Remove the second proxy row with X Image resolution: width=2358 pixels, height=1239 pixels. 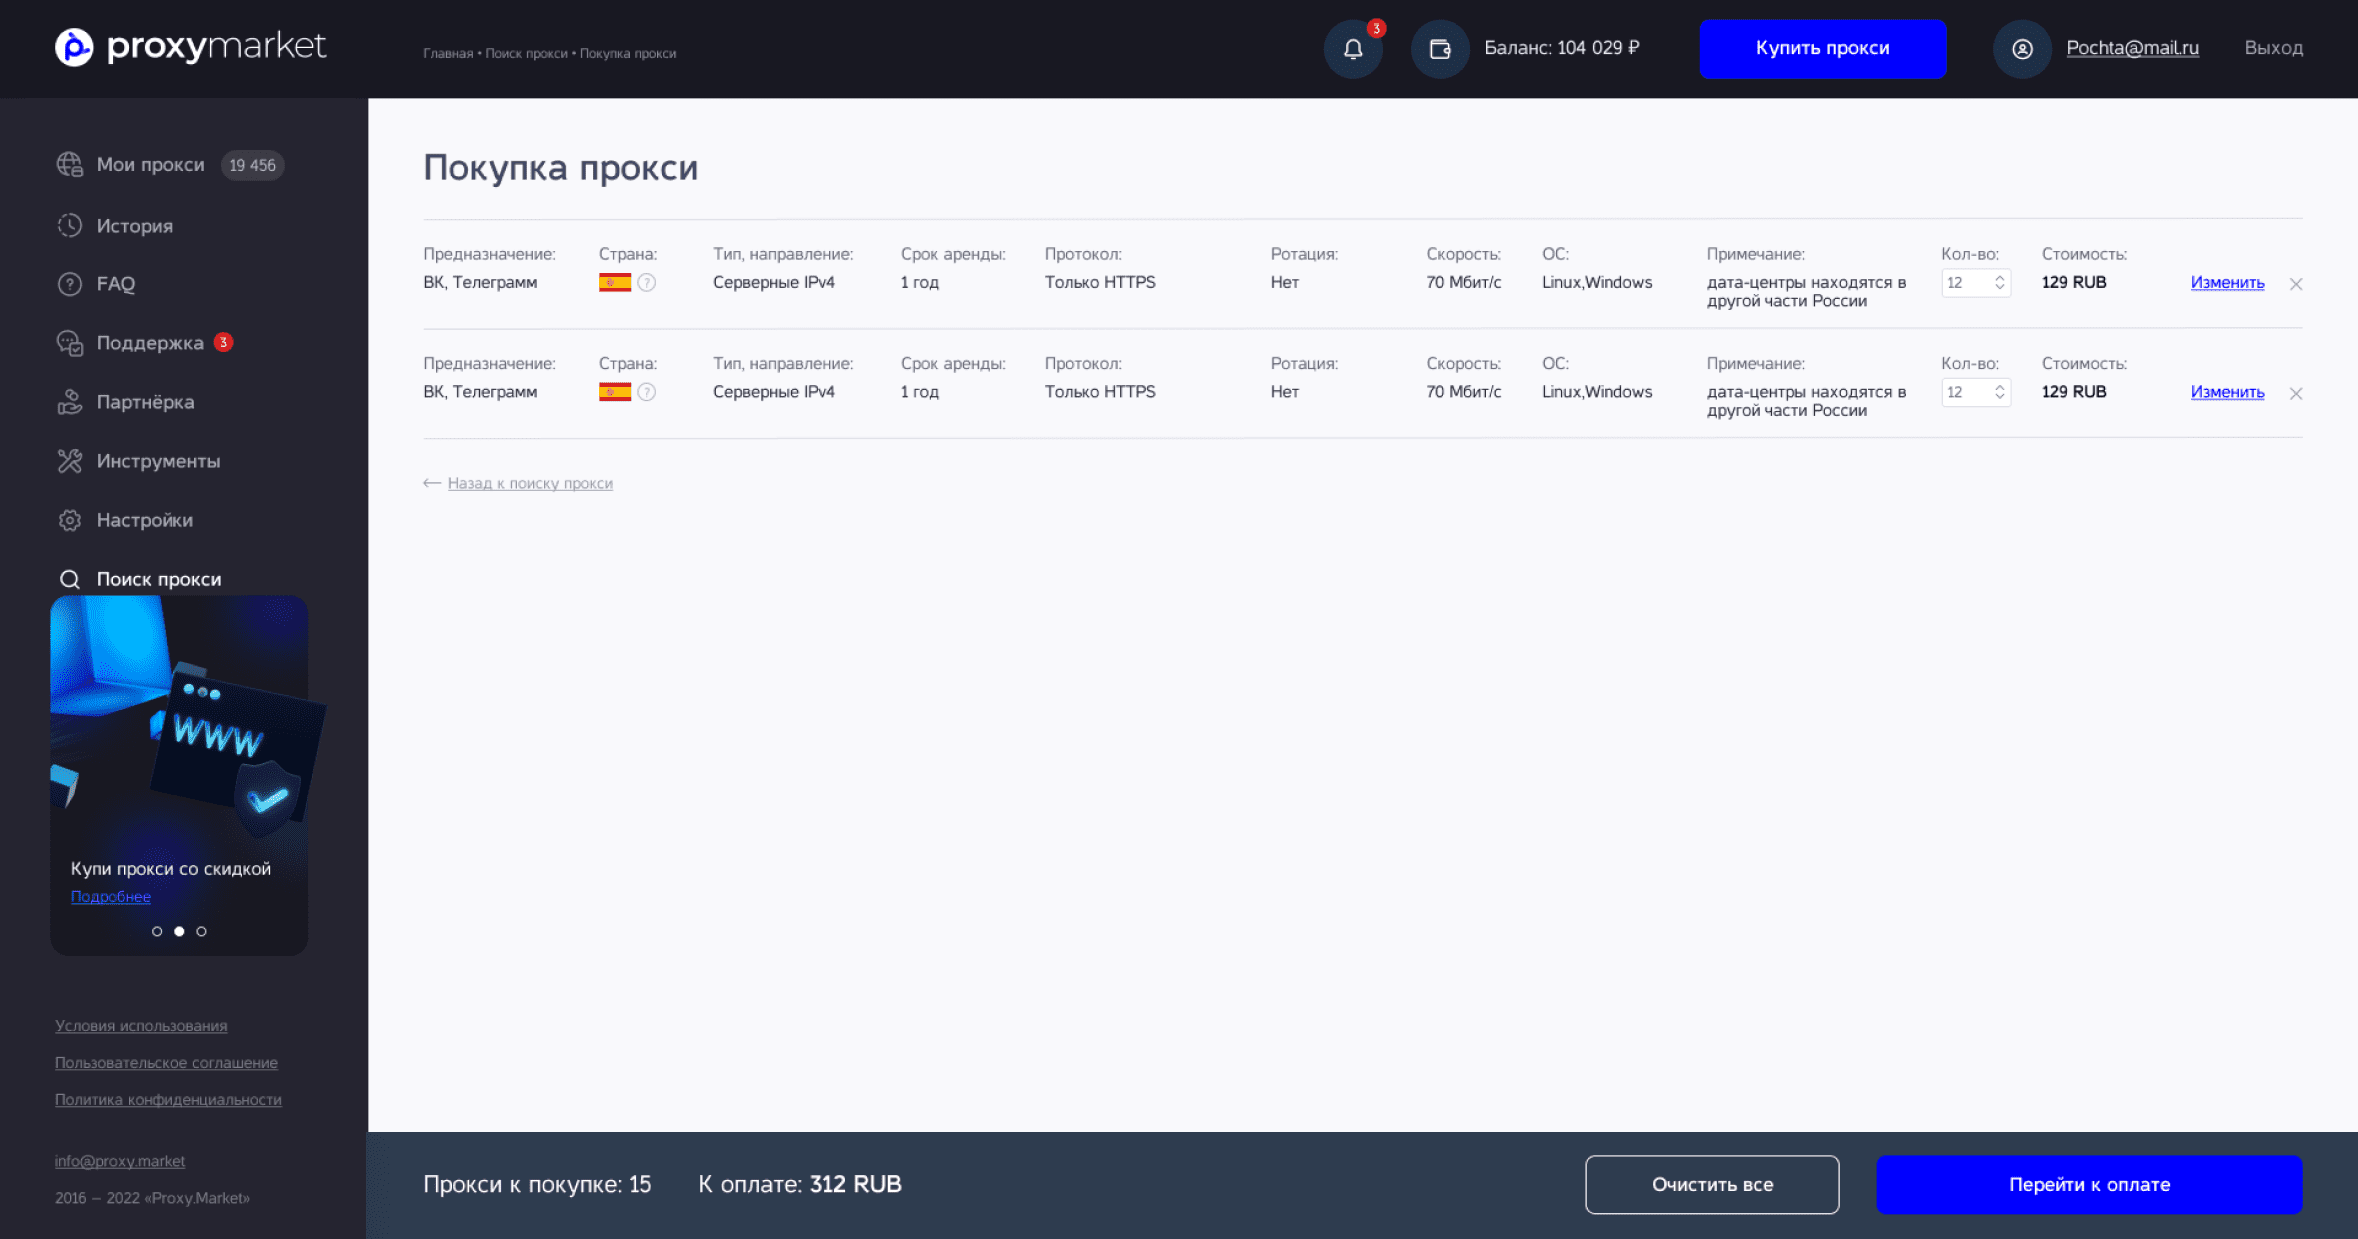coord(2296,393)
